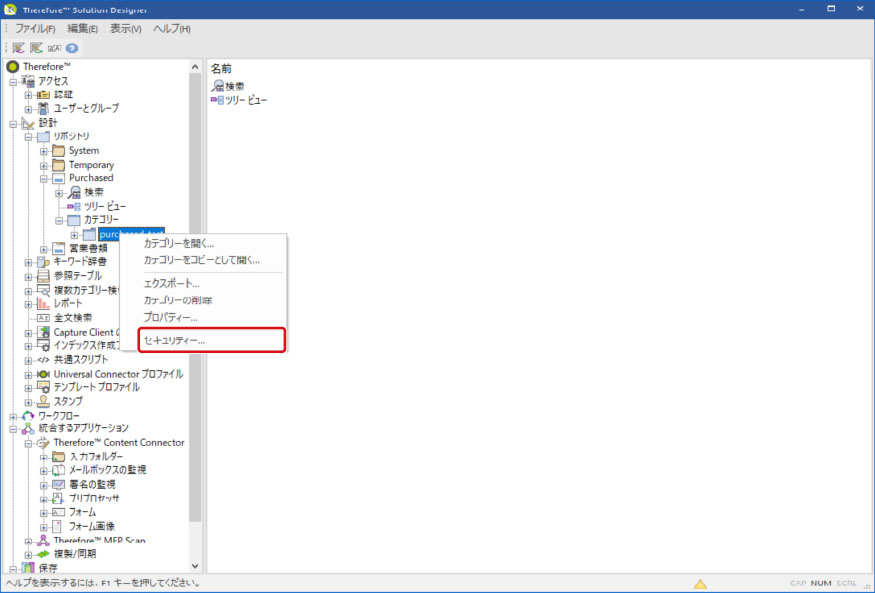
Task: Click the ユーザーとグループ icon in the tree
Action: [44, 108]
